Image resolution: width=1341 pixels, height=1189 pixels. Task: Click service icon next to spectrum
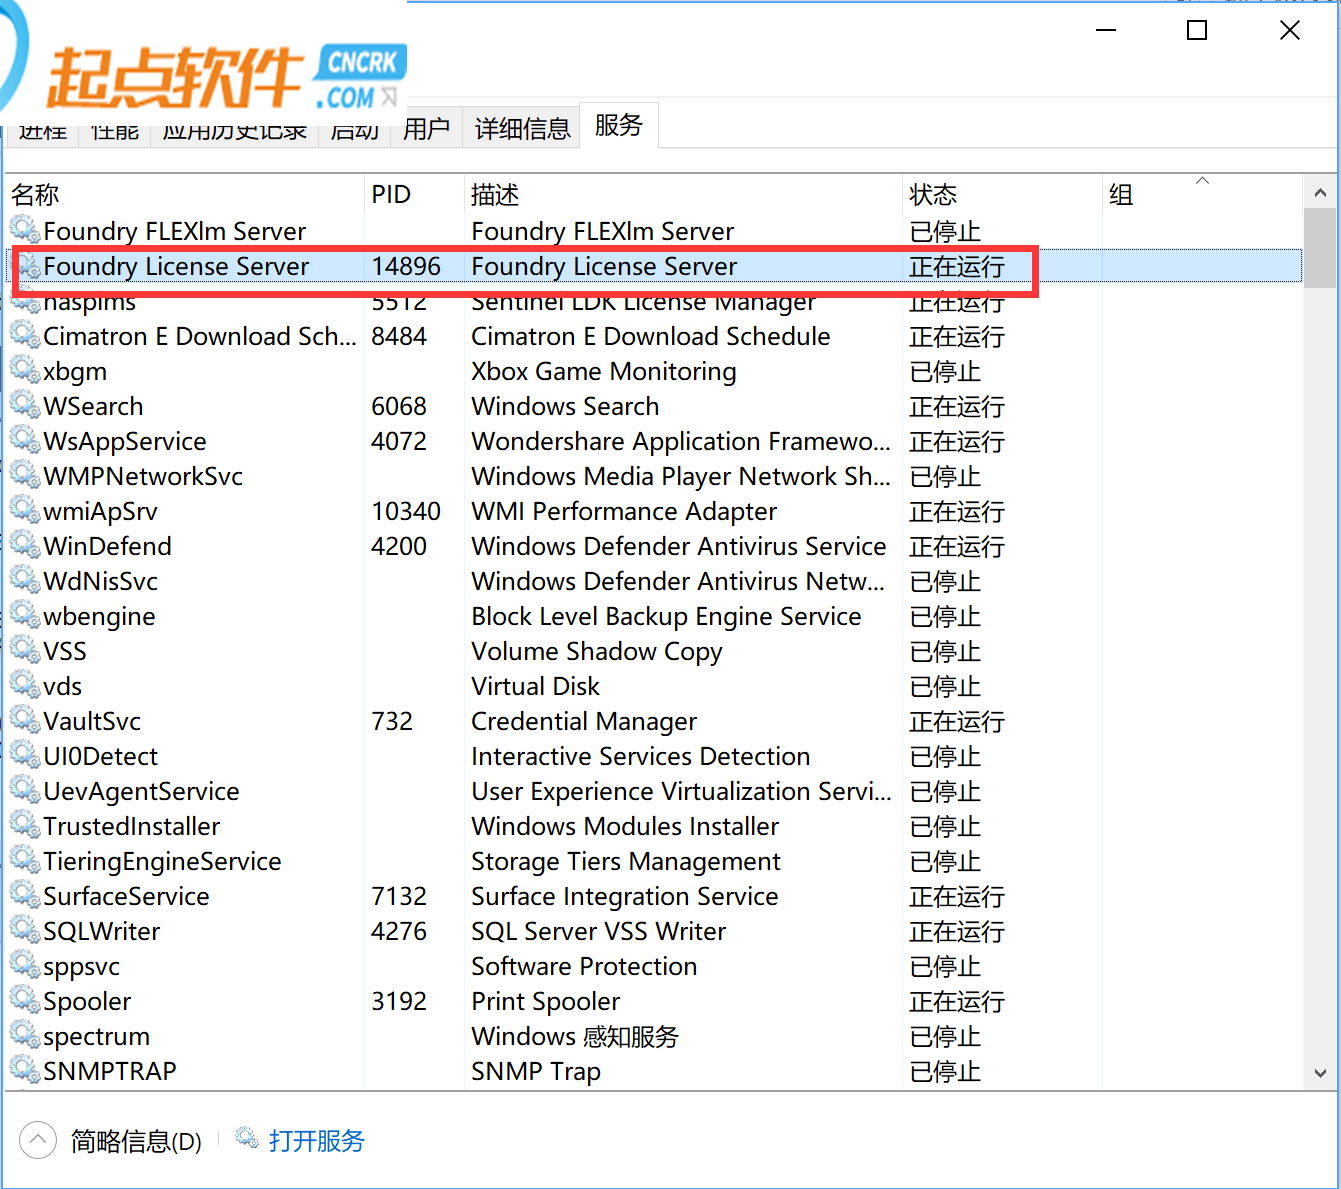coord(25,1035)
